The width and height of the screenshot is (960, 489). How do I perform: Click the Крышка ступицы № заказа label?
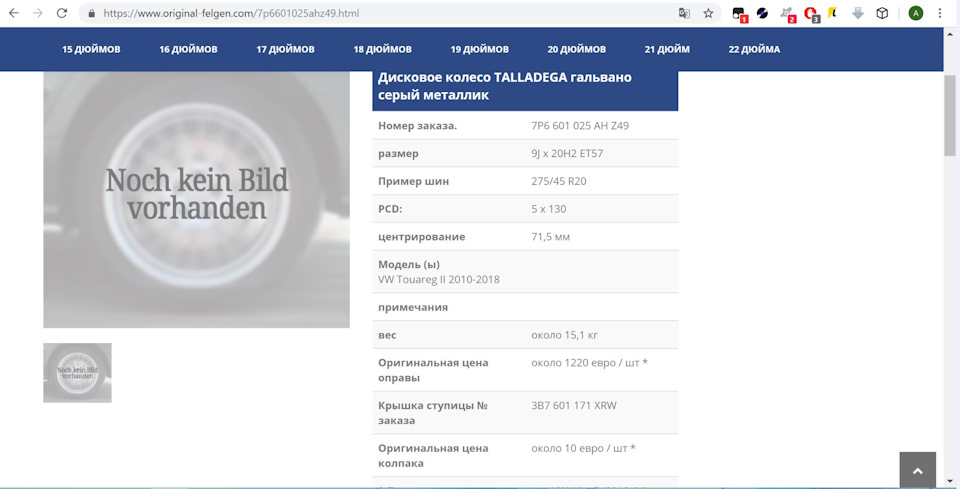tap(433, 413)
